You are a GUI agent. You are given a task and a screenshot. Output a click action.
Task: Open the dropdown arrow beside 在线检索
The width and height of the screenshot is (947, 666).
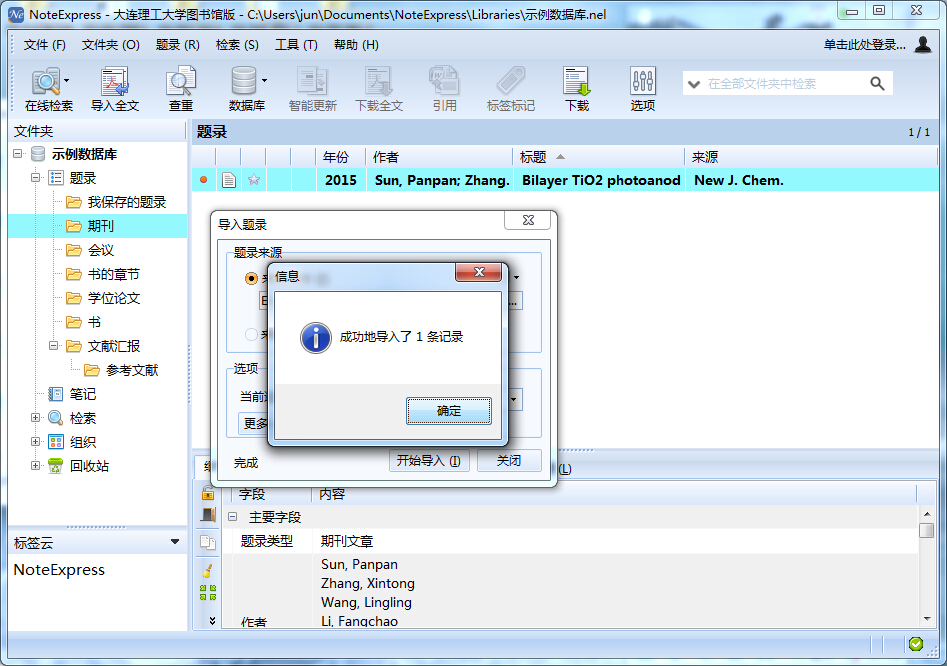[66, 80]
